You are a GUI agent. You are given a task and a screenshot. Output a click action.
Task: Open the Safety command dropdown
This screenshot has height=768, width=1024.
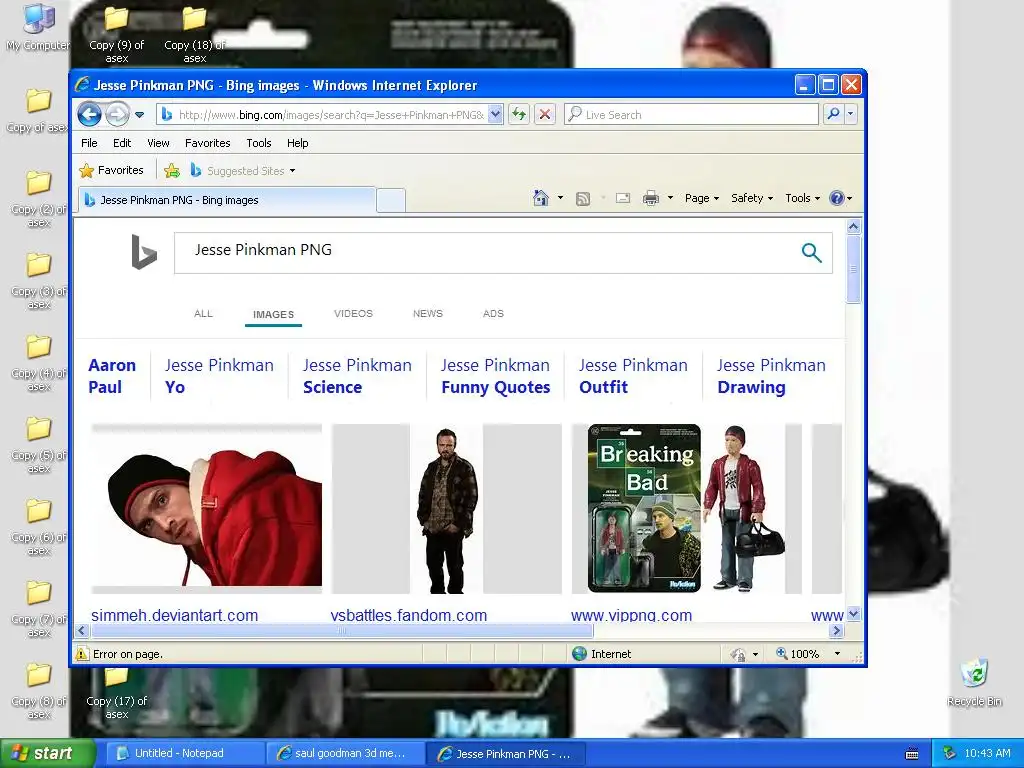click(752, 198)
